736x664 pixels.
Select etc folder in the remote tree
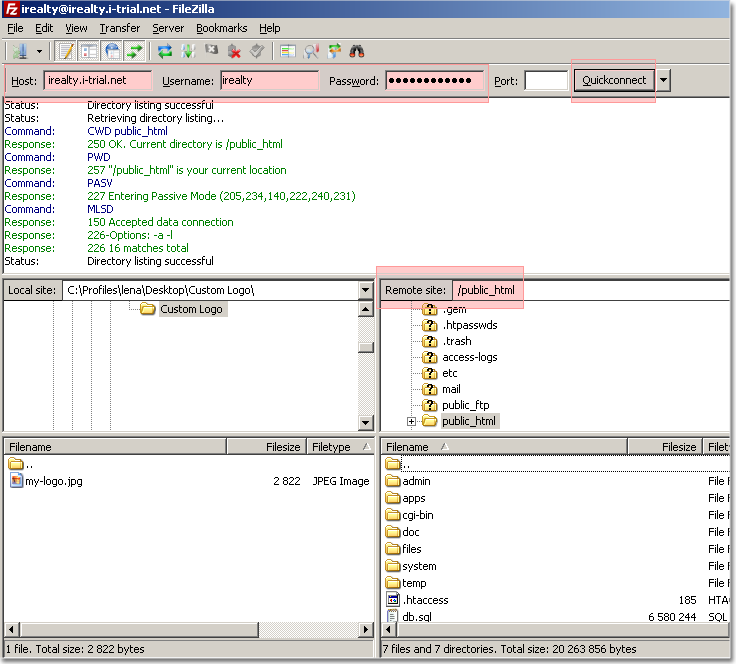click(449, 373)
